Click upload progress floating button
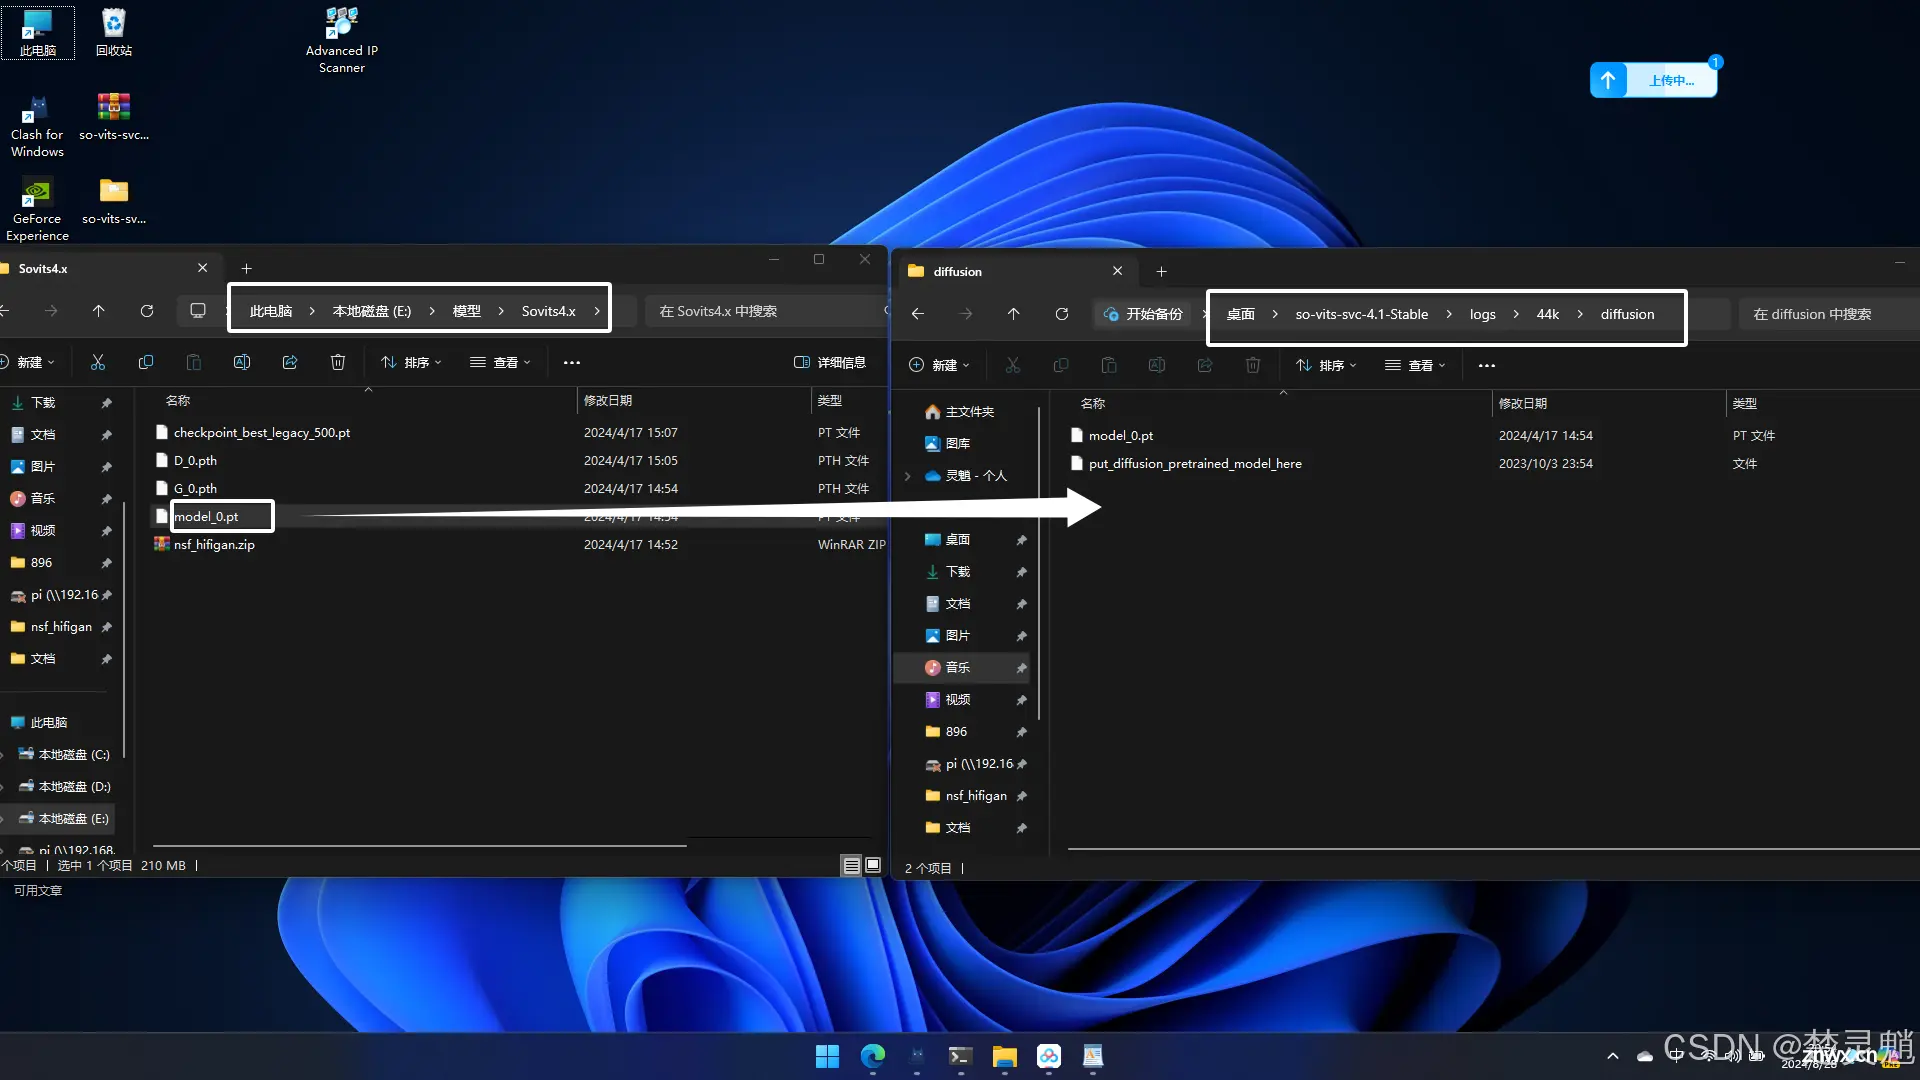The image size is (1920, 1080). pyautogui.click(x=1653, y=80)
